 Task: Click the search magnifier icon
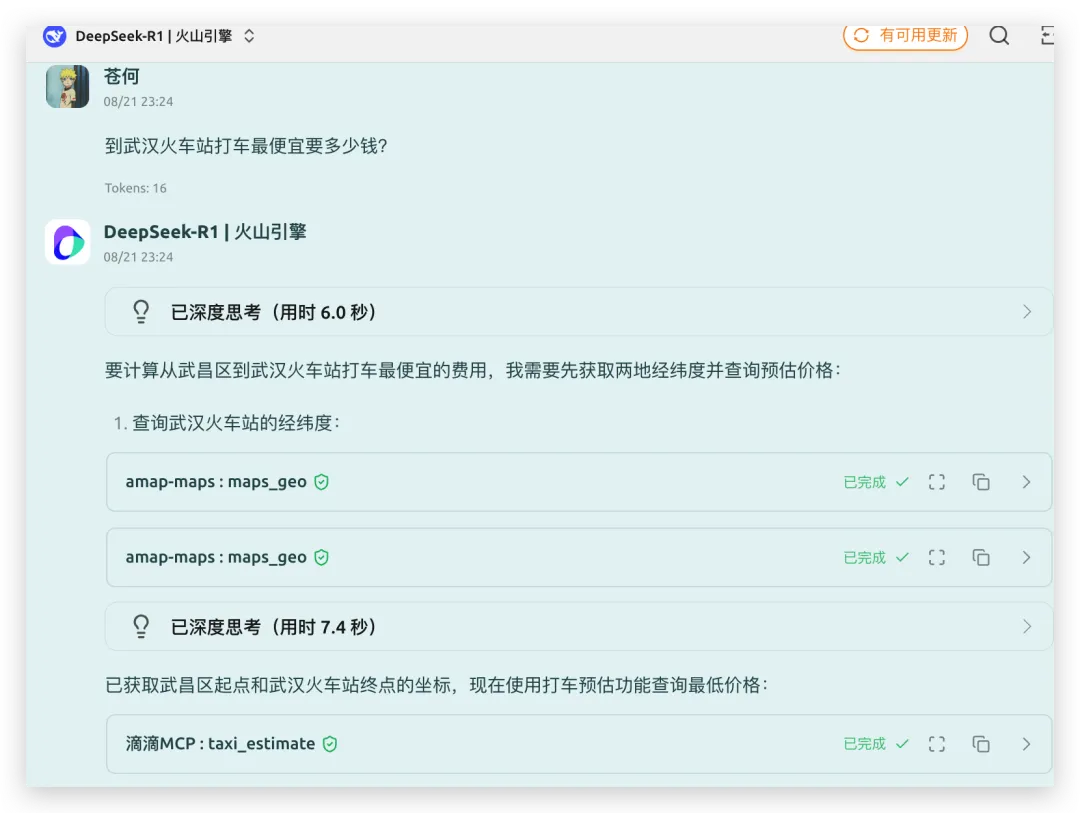998,36
